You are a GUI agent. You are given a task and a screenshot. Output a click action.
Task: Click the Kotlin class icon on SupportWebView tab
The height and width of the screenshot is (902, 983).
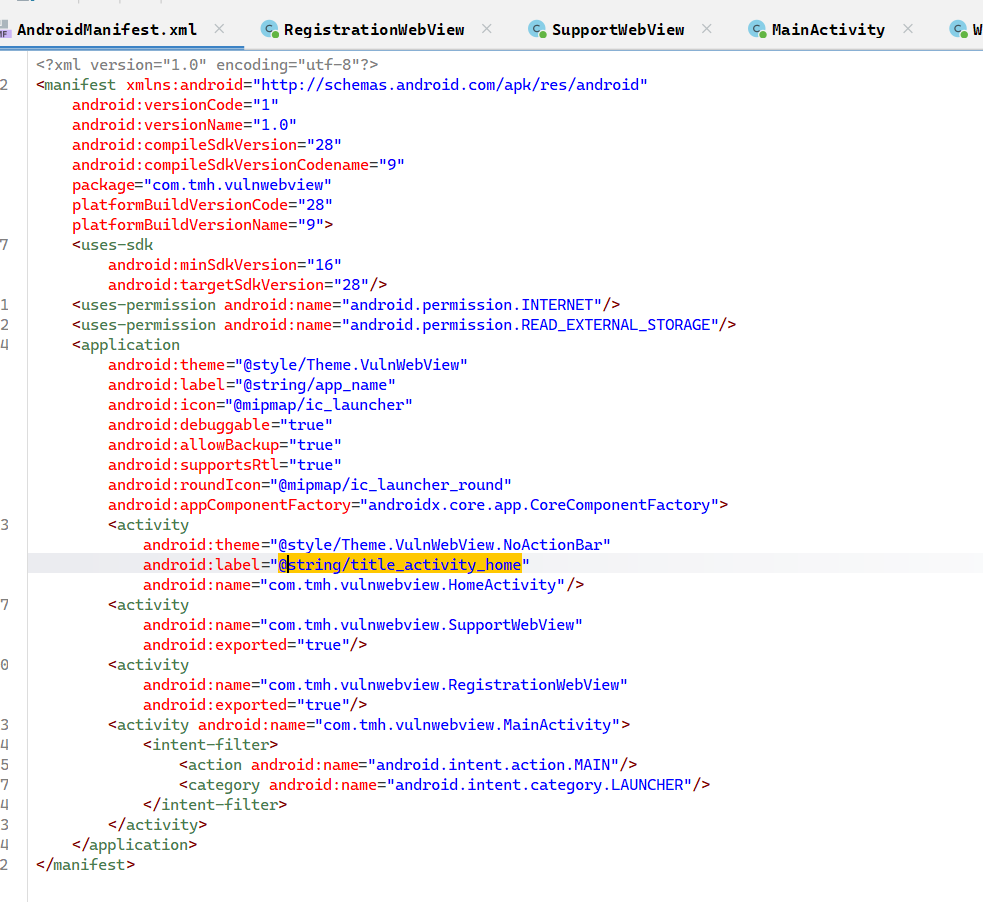[537, 29]
